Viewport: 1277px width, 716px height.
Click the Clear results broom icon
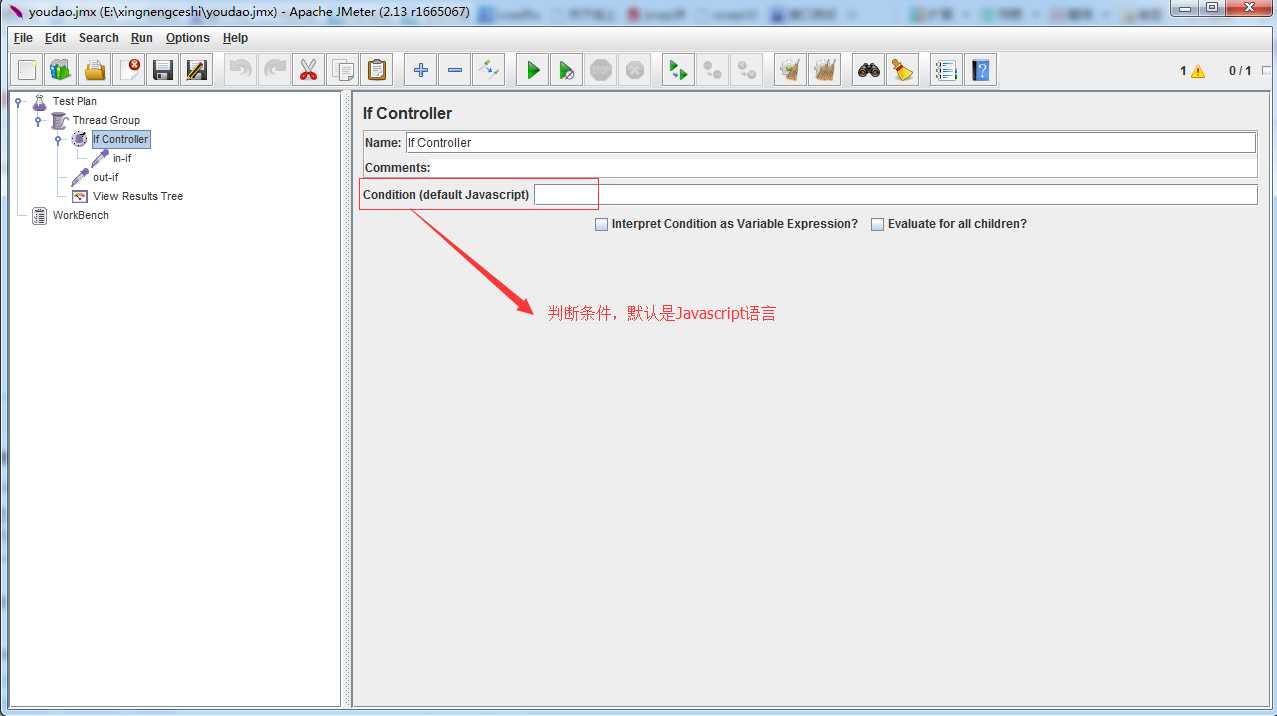click(x=791, y=70)
